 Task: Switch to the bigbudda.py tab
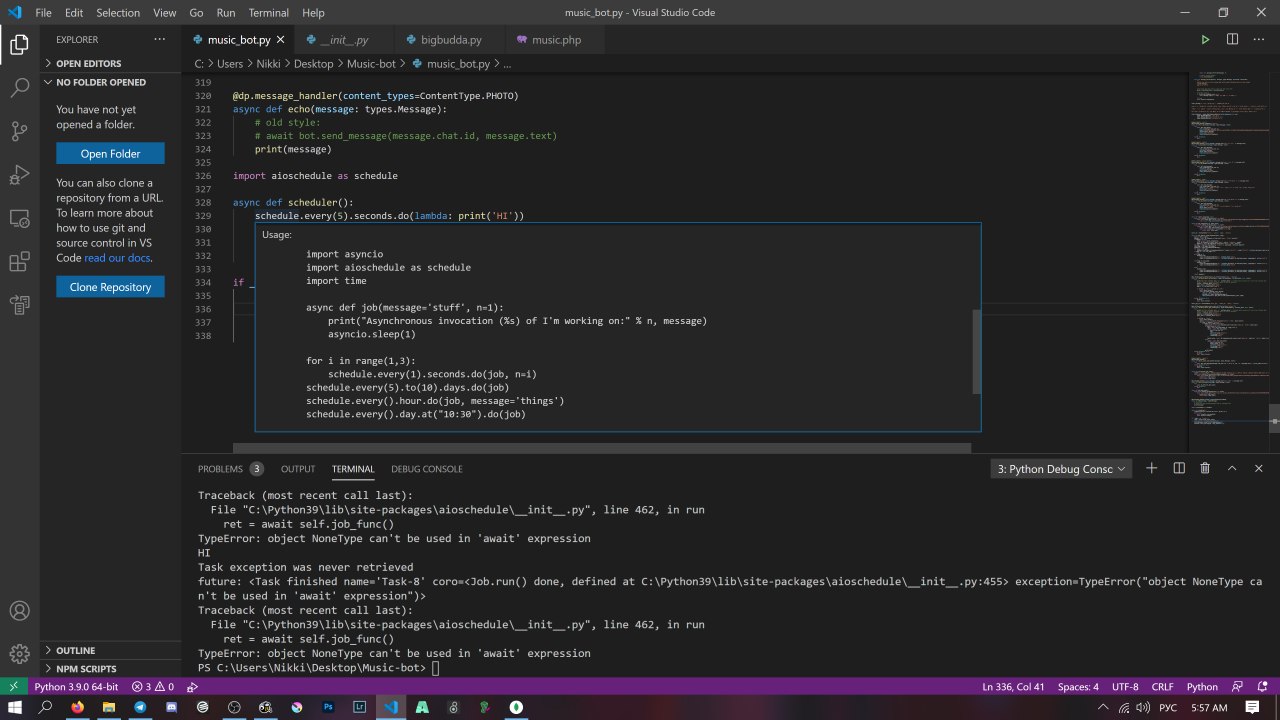[448, 40]
